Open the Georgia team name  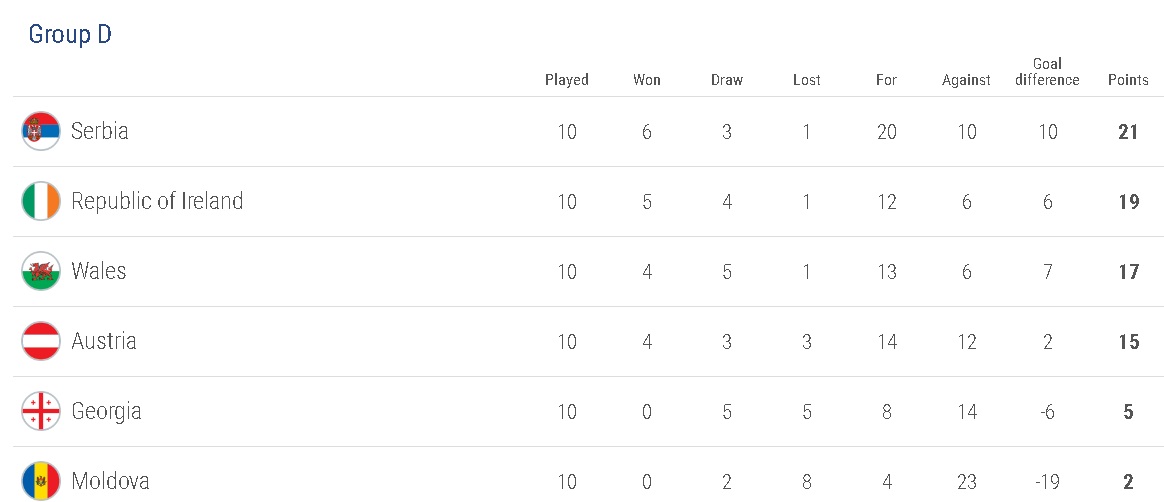(106, 411)
